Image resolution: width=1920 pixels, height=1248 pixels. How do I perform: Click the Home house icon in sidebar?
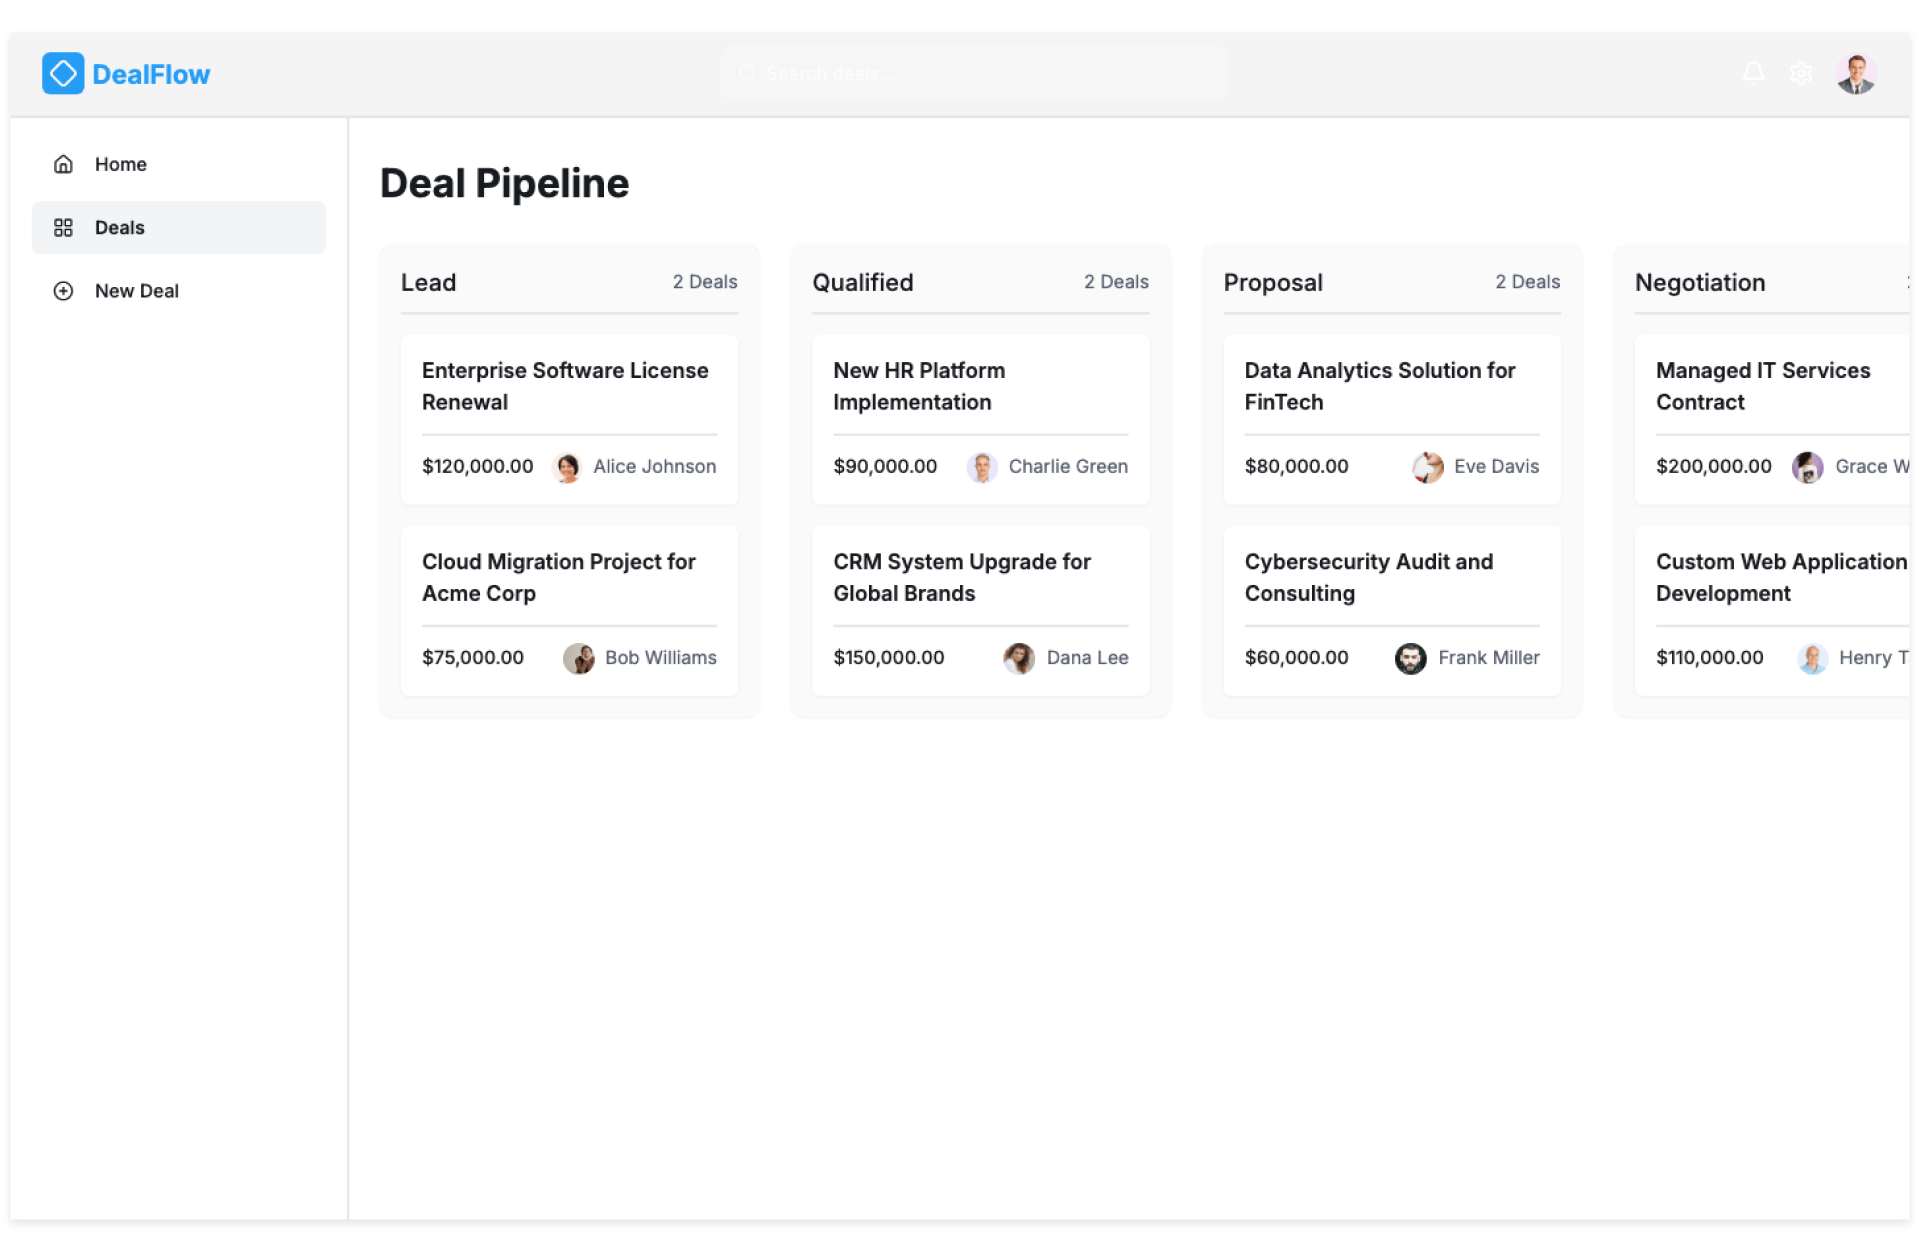63,164
